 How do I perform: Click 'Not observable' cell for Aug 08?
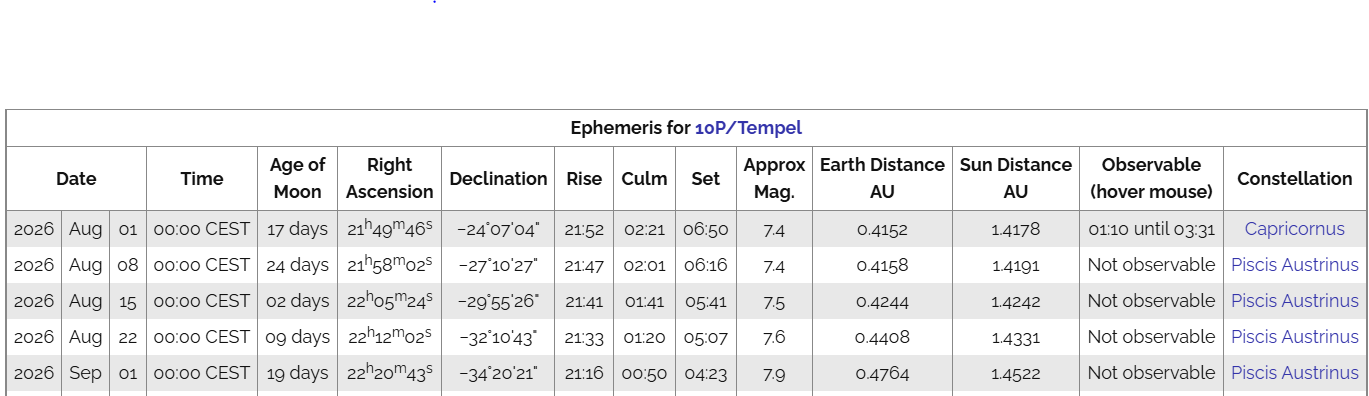1151,265
